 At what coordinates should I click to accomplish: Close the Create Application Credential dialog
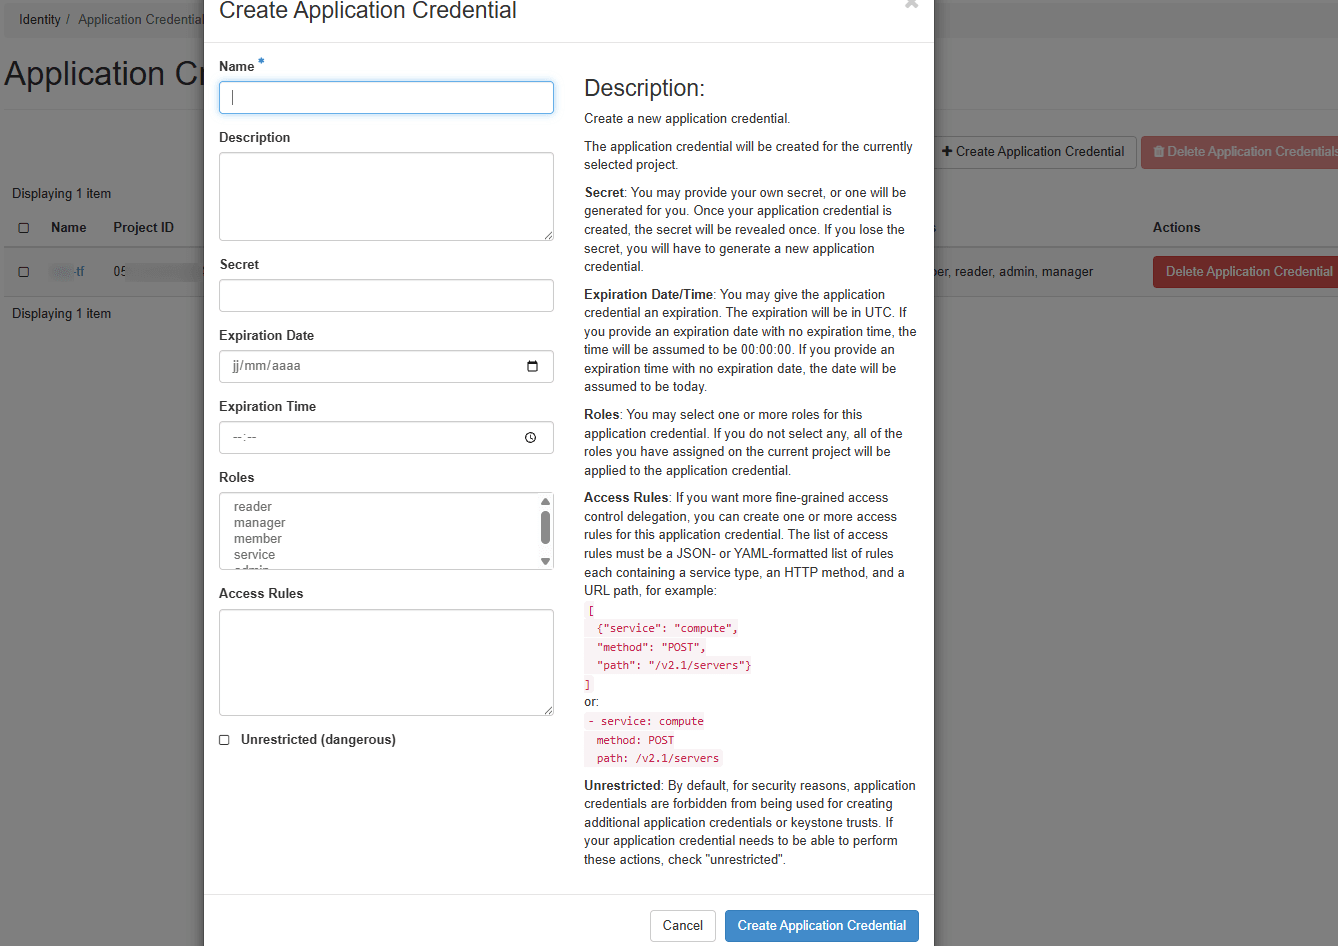click(x=911, y=4)
